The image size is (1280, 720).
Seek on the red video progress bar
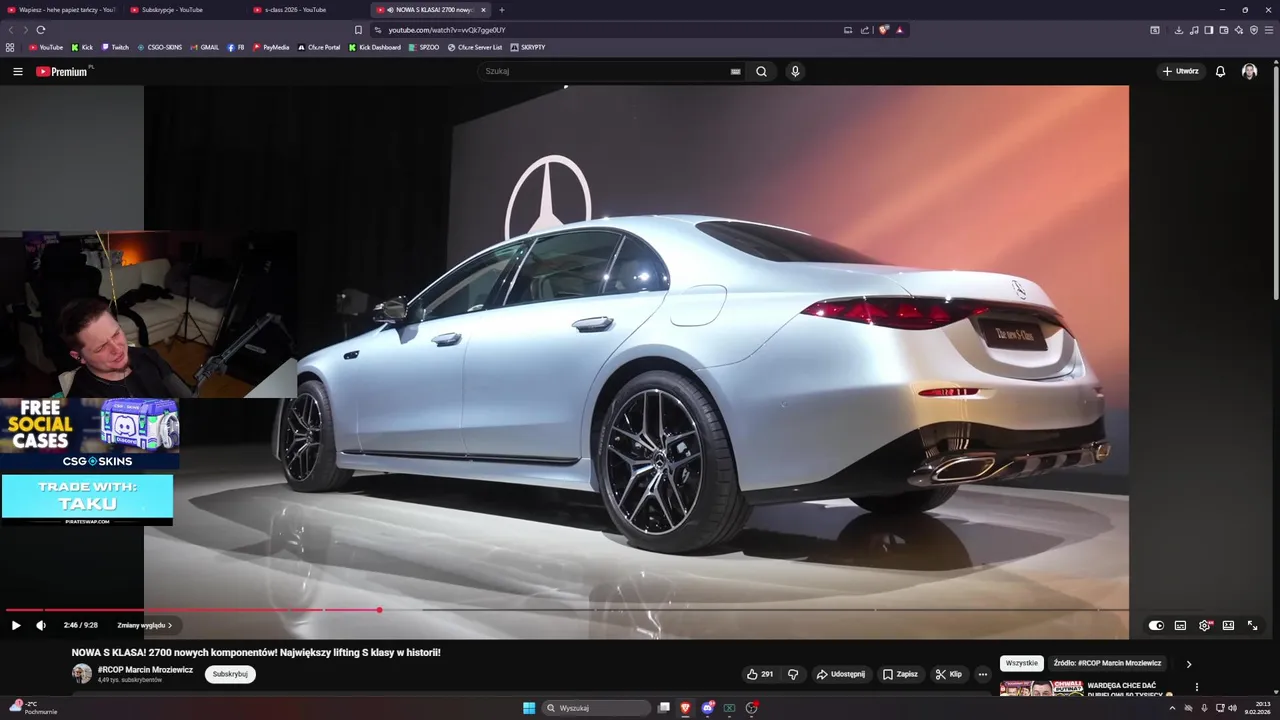193,610
